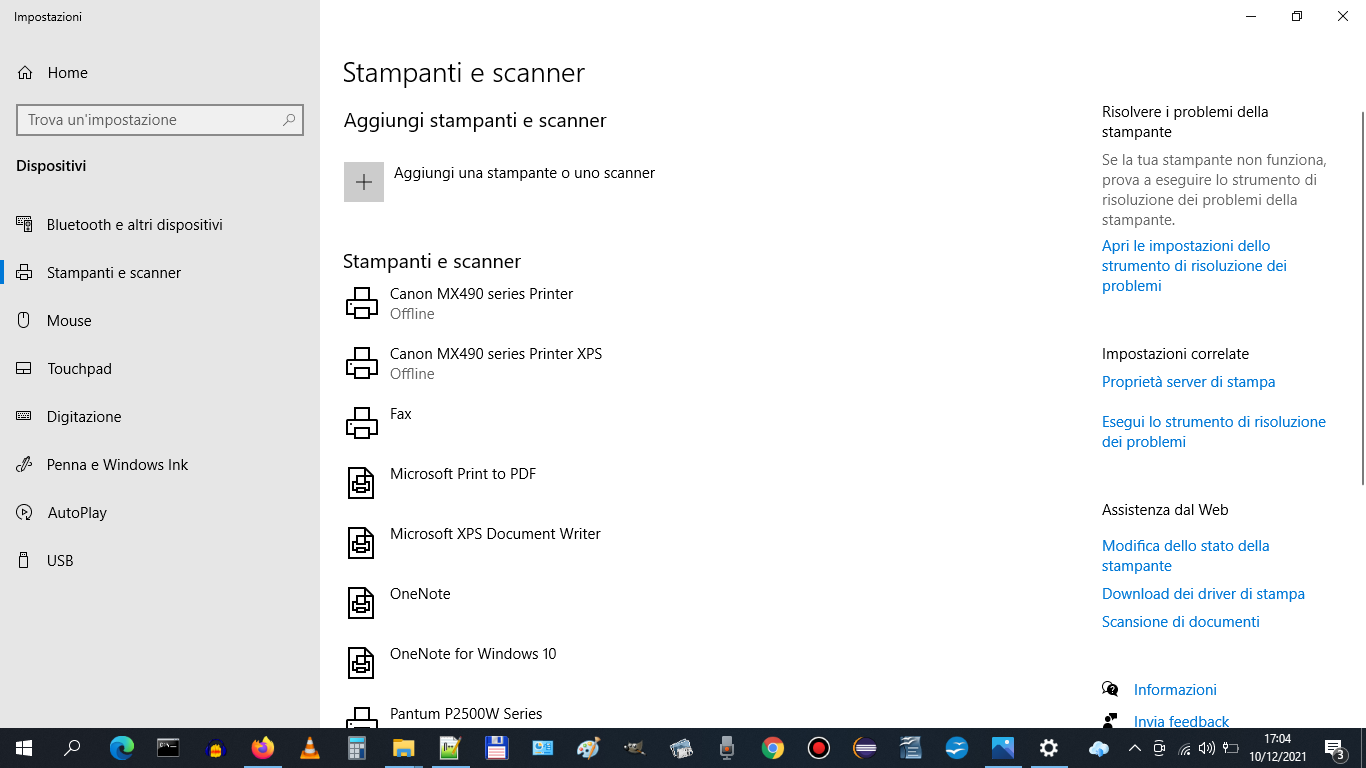Click the OneNote for Windows 10 icon
Image resolution: width=1366 pixels, height=768 pixels.
pyautogui.click(x=361, y=663)
